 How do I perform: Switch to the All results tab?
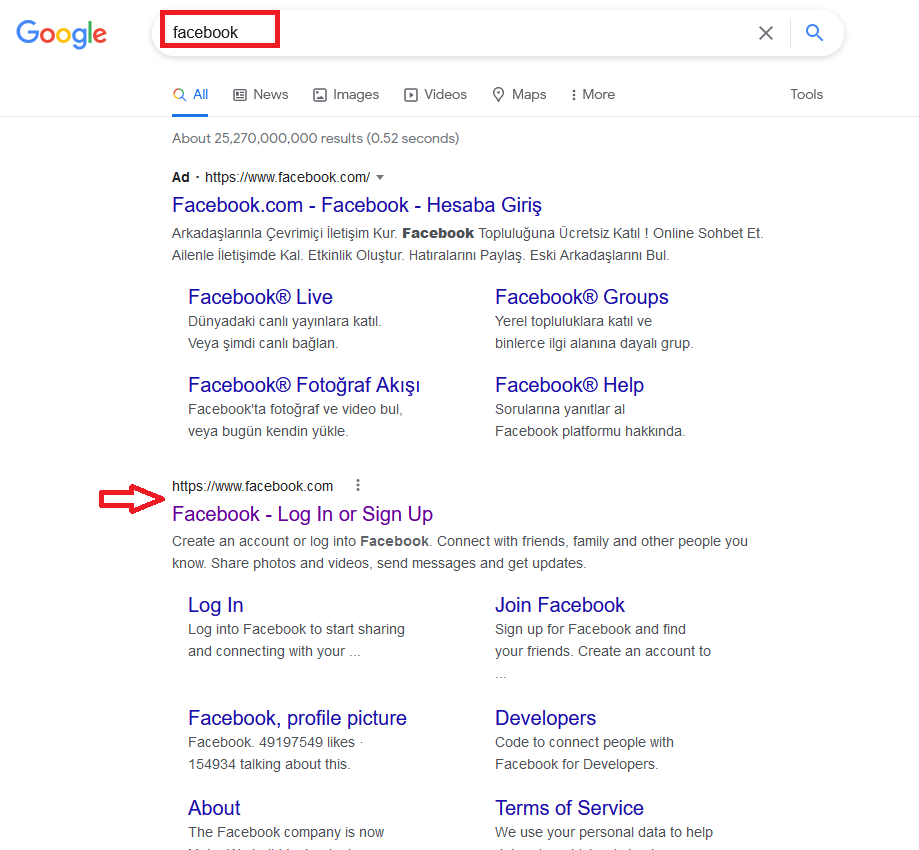[x=196, y=94]
